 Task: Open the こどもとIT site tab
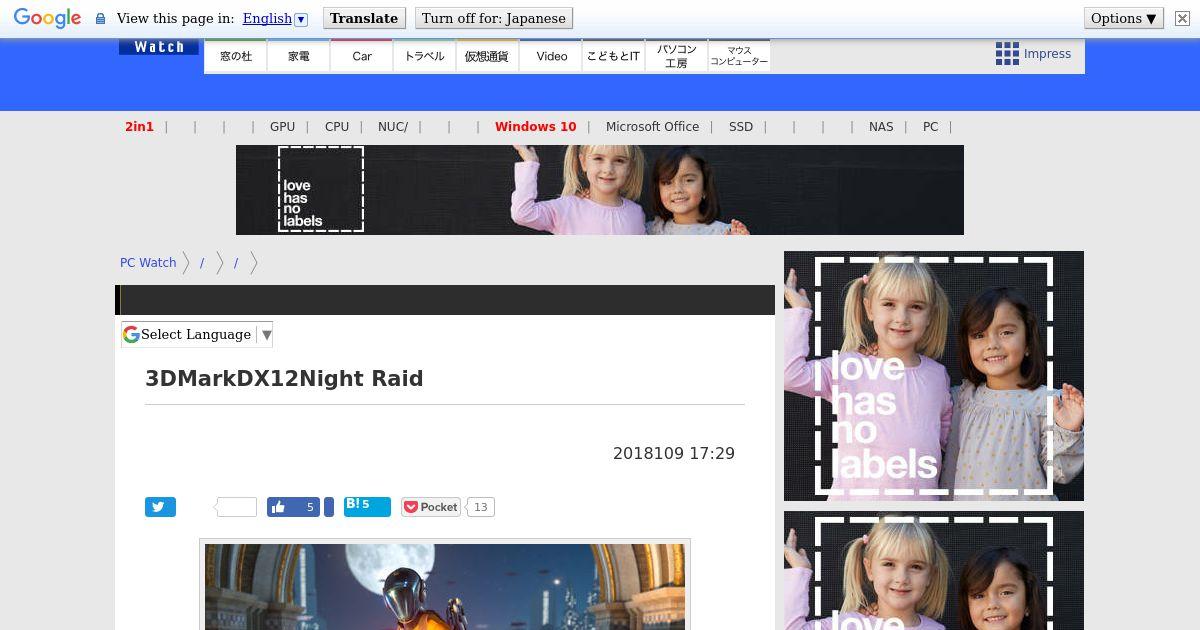[x=613, y=56]
